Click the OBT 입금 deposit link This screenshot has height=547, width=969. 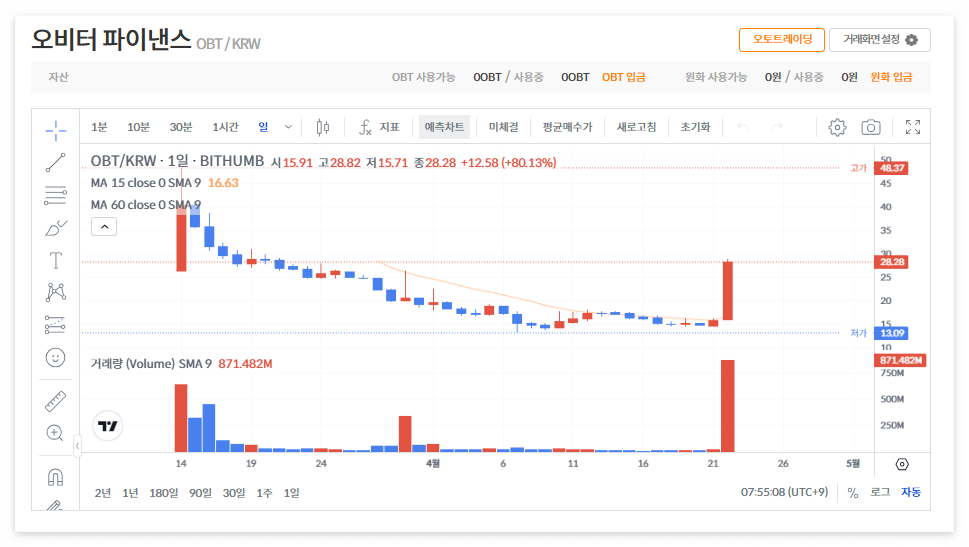624,77
